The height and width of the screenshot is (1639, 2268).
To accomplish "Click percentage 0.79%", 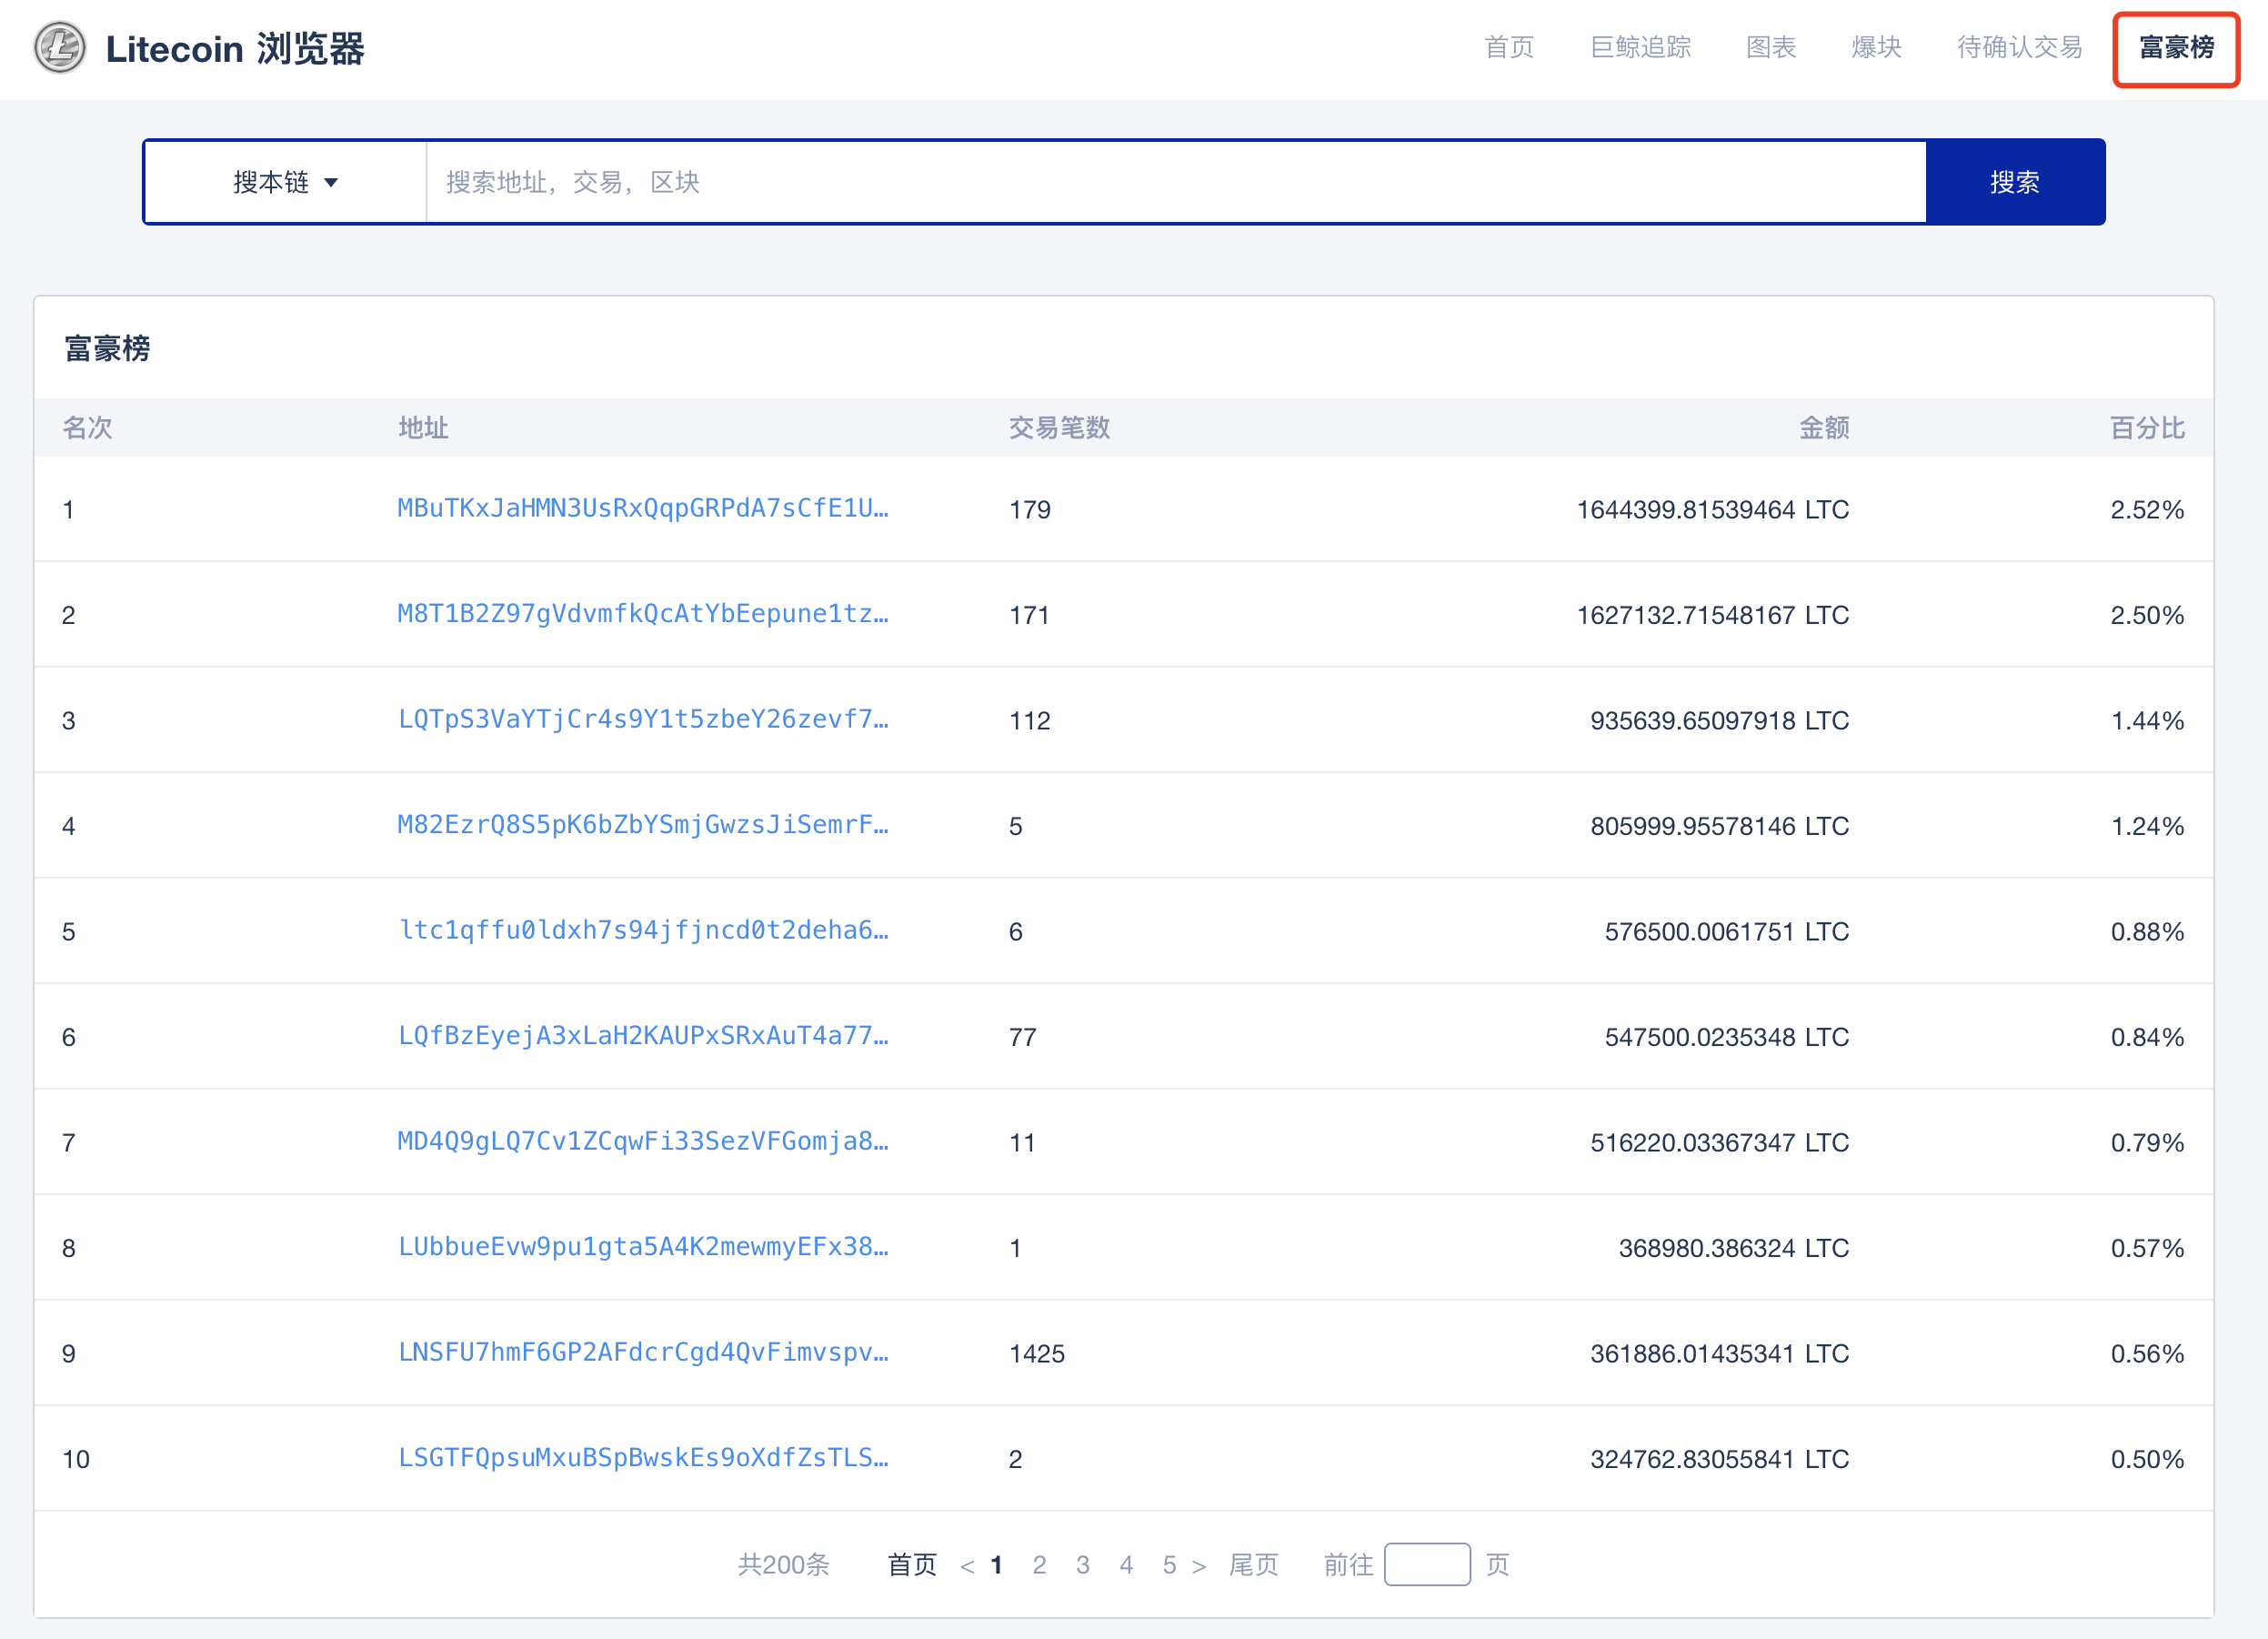I will point(2147,1143).
